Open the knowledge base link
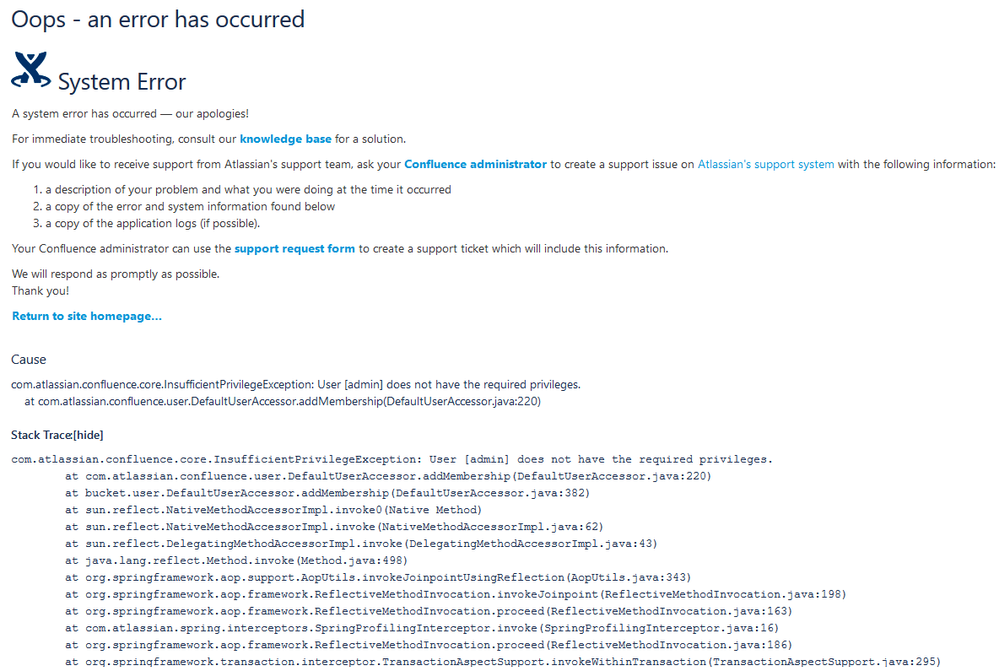The image size is (999, 667). tap(285, 139)
